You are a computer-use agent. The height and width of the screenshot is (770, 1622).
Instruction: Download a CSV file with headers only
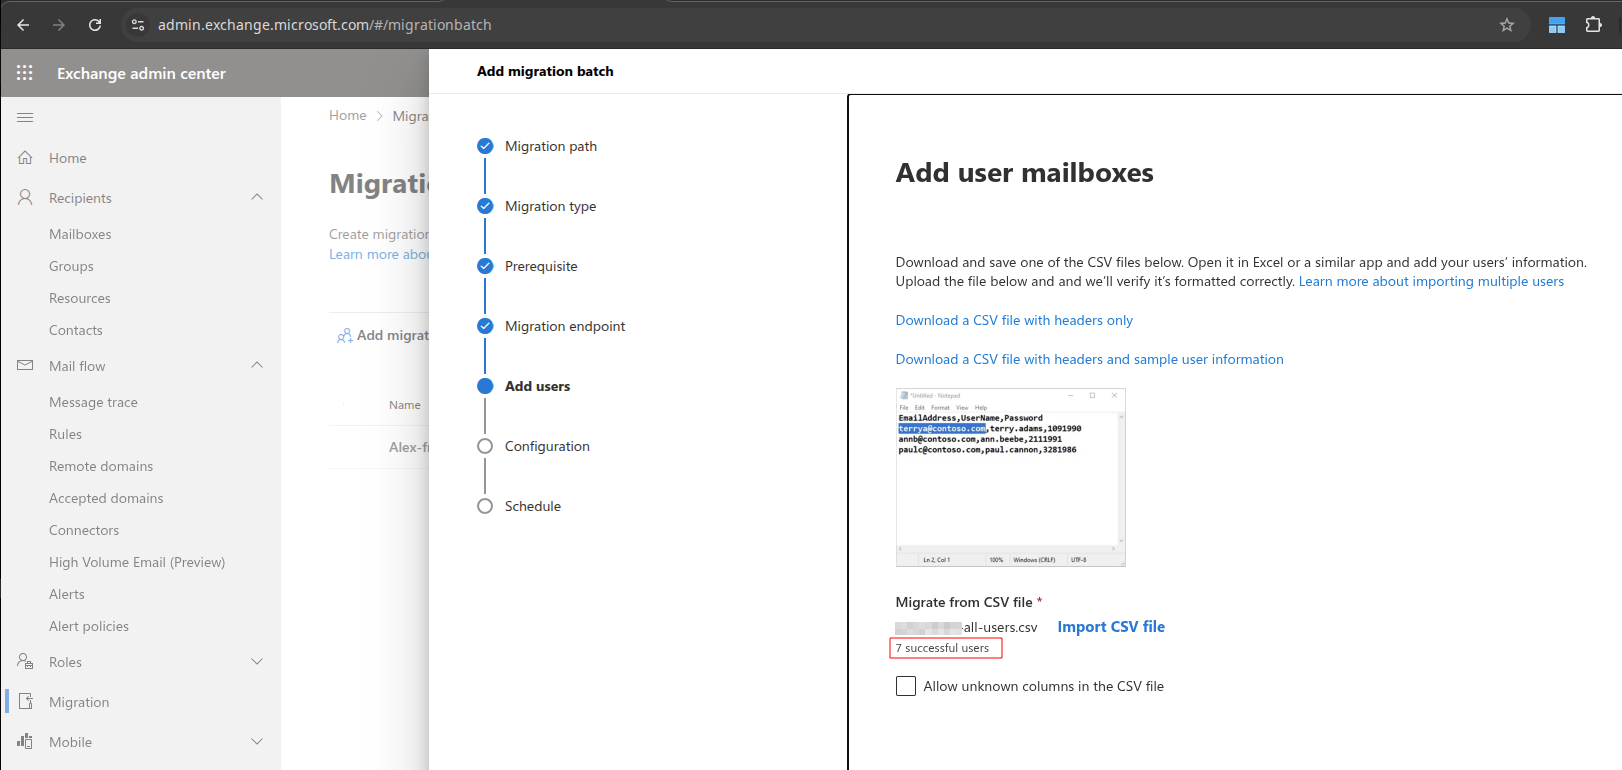tap(1014, 320)
